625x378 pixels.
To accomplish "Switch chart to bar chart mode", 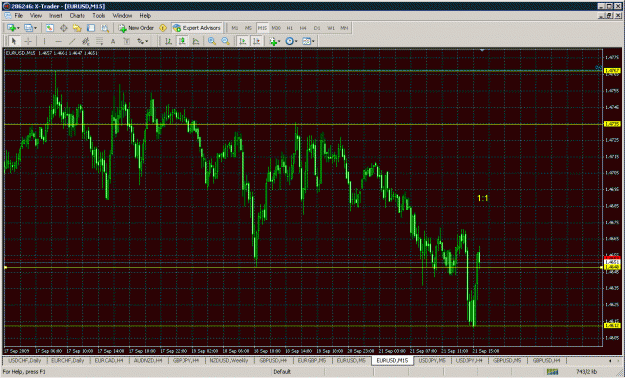I will pyautogui.click(x=168, y=41).
